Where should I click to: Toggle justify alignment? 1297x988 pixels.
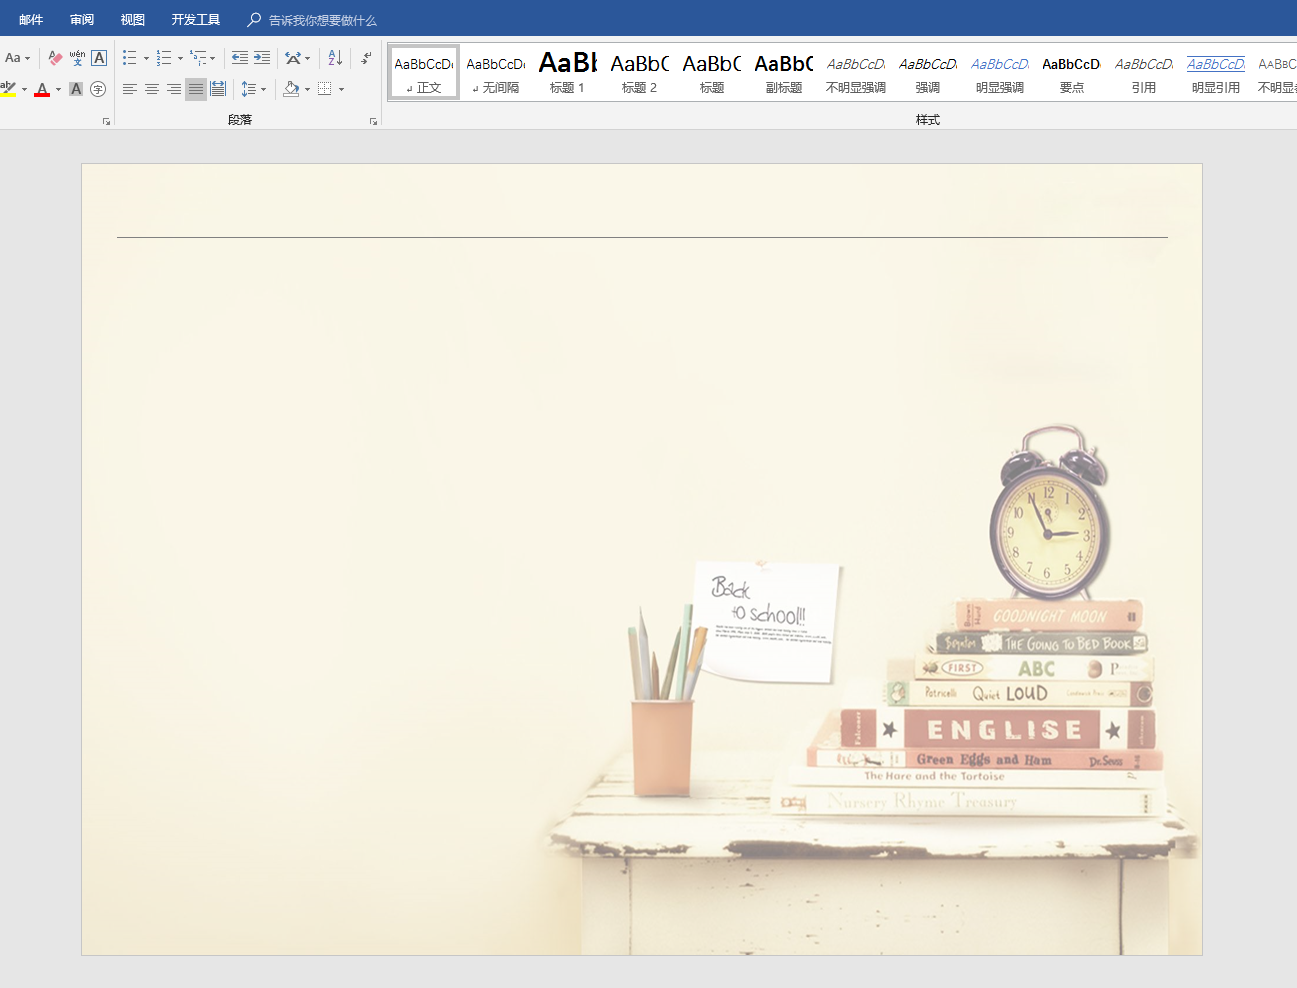pyautogui.click(x=196, y=89)
